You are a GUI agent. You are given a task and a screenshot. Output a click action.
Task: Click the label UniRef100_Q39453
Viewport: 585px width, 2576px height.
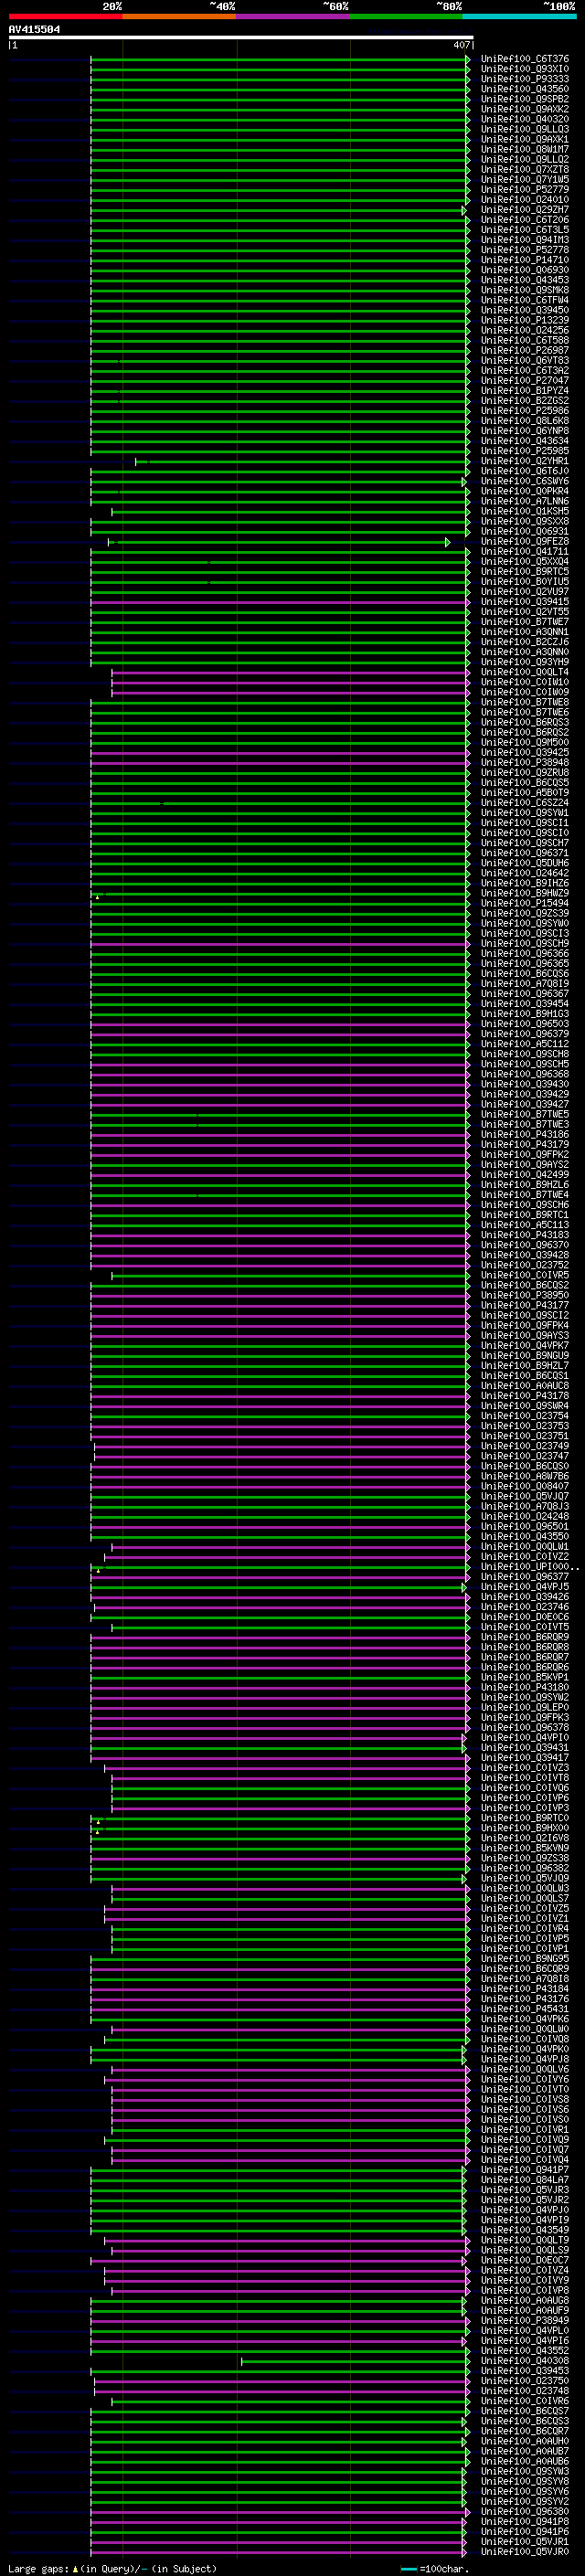pyautogui.click(x=525, y=2371)
